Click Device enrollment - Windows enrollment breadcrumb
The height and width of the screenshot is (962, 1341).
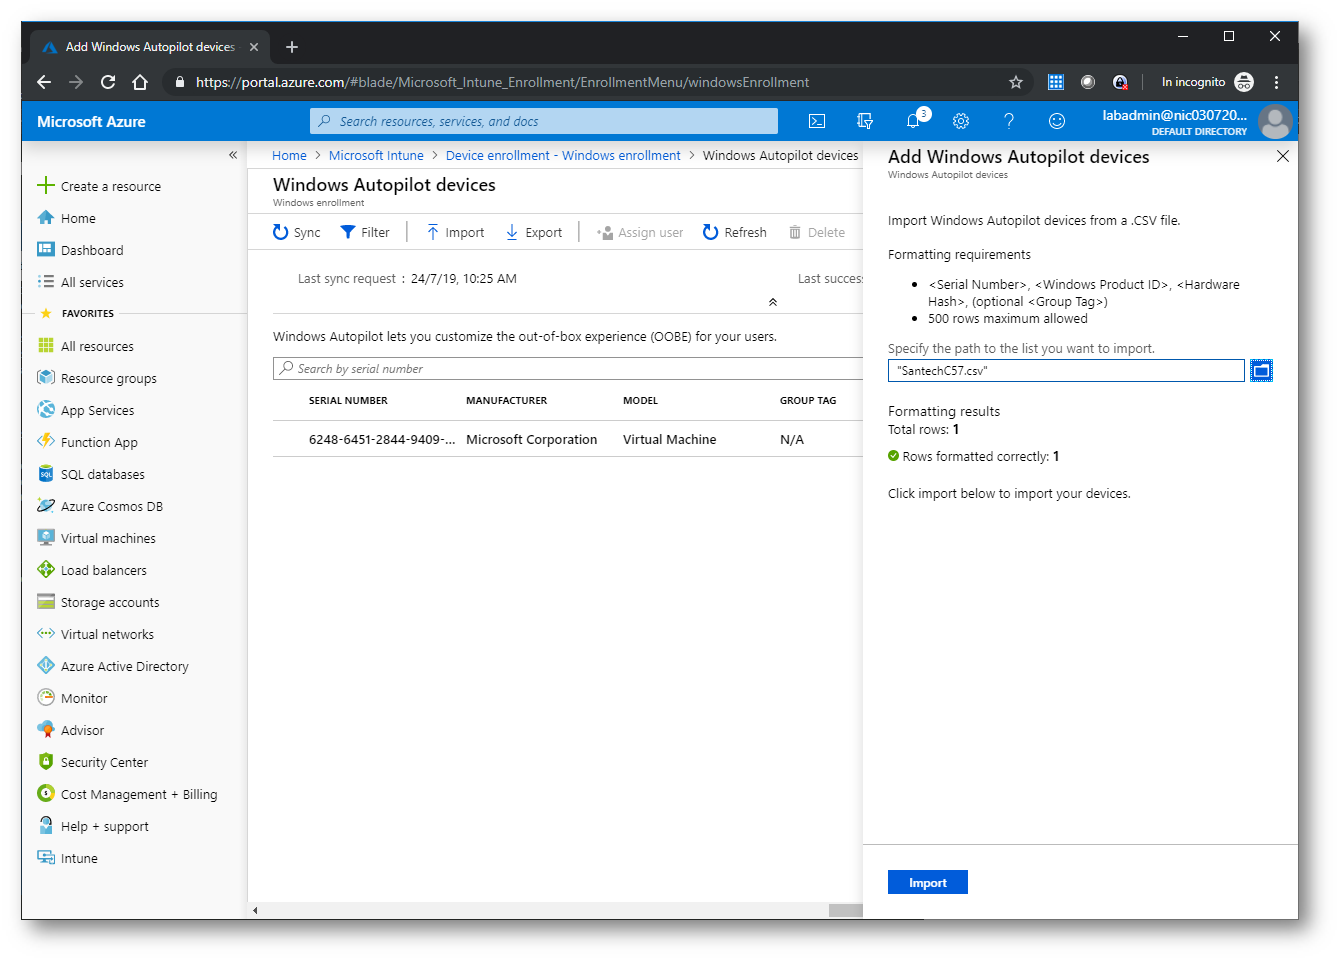click(x=563, y=155)
